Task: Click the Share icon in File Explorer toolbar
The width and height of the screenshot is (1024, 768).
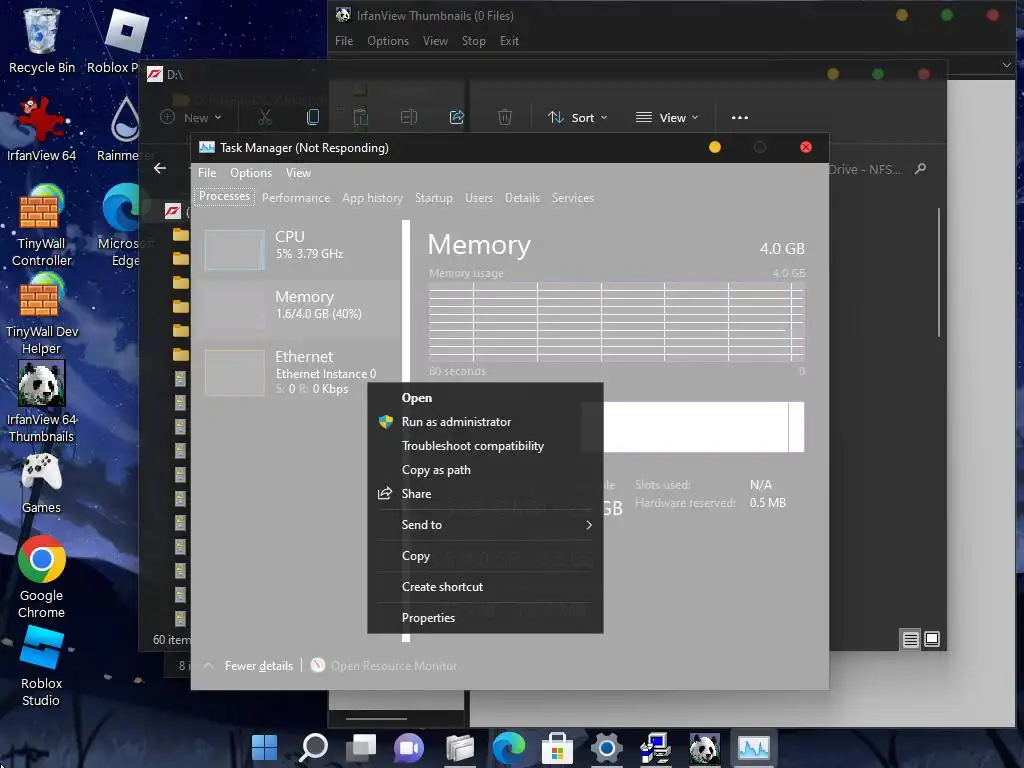Action: click(456, 117)
